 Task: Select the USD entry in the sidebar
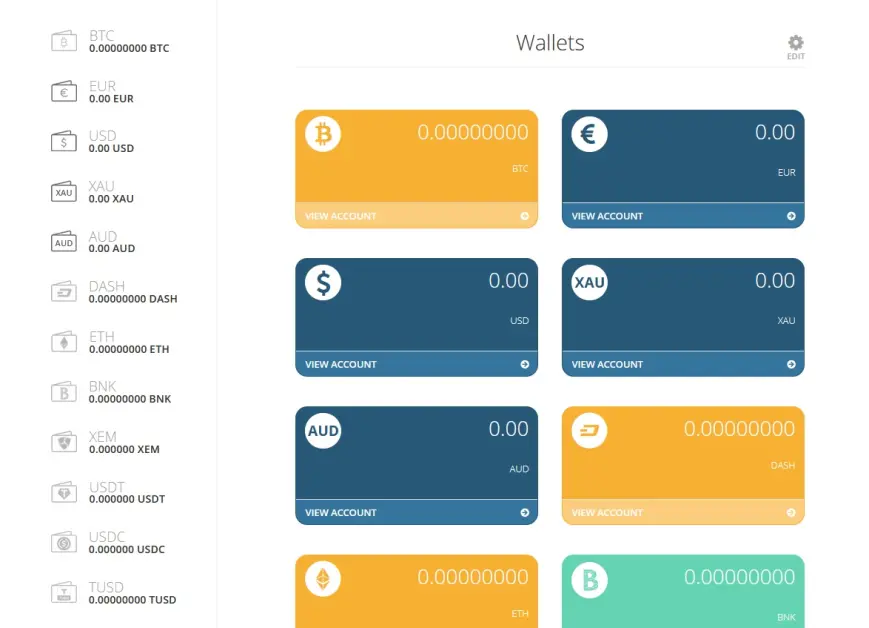point(93,142)
